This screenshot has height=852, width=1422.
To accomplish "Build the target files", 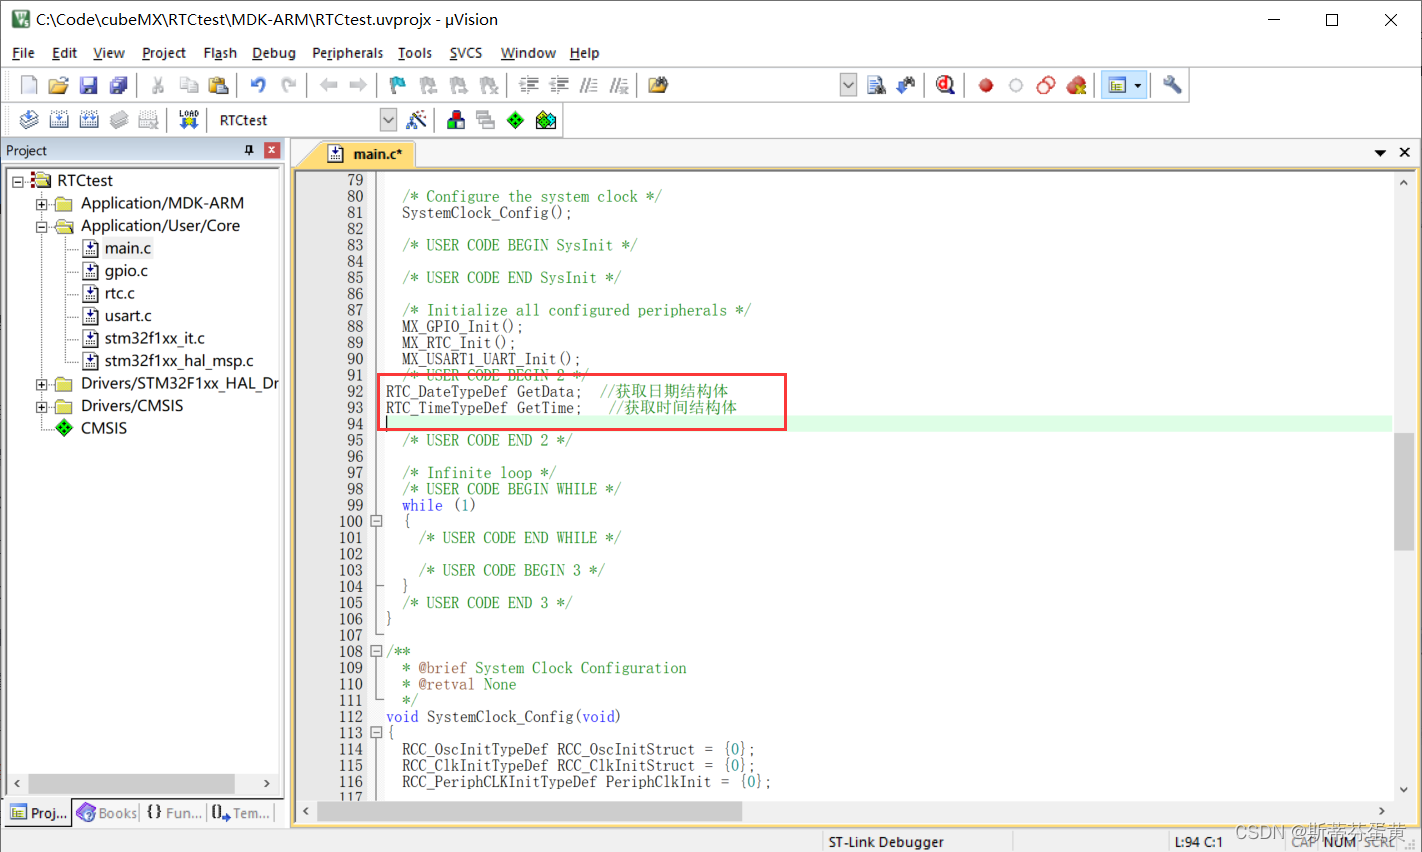I will (x=59, y=120).
